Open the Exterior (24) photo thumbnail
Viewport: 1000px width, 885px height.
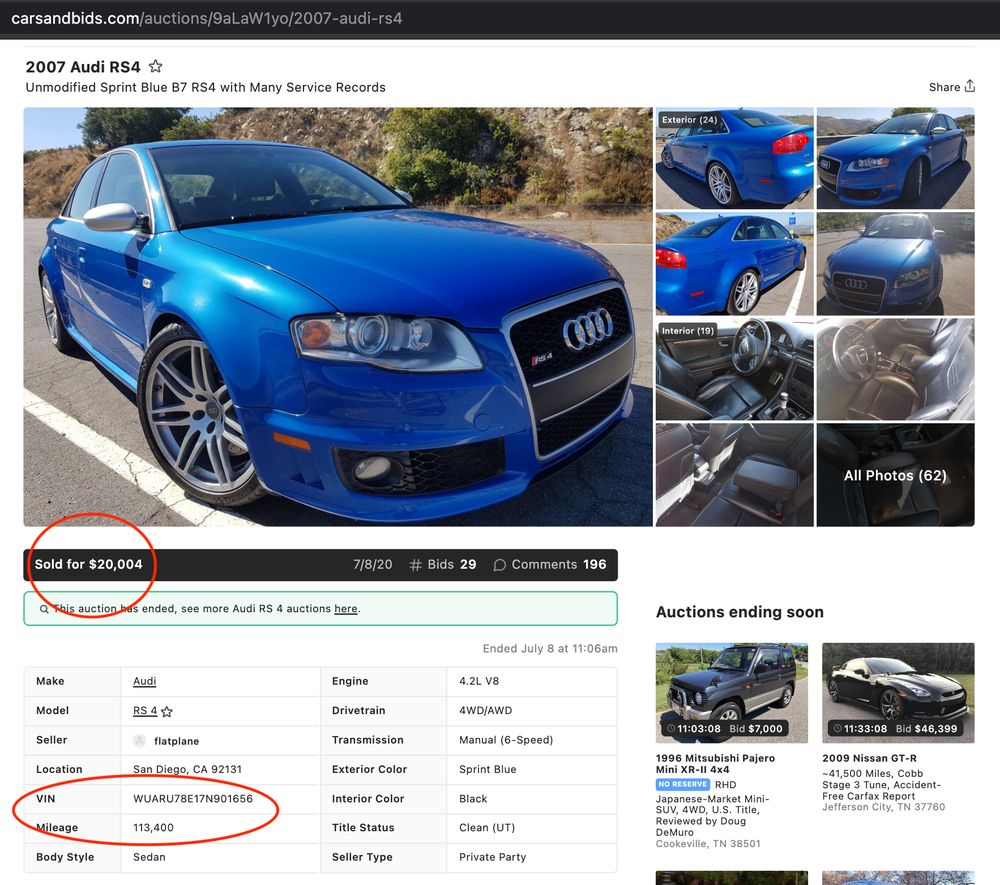734,158
